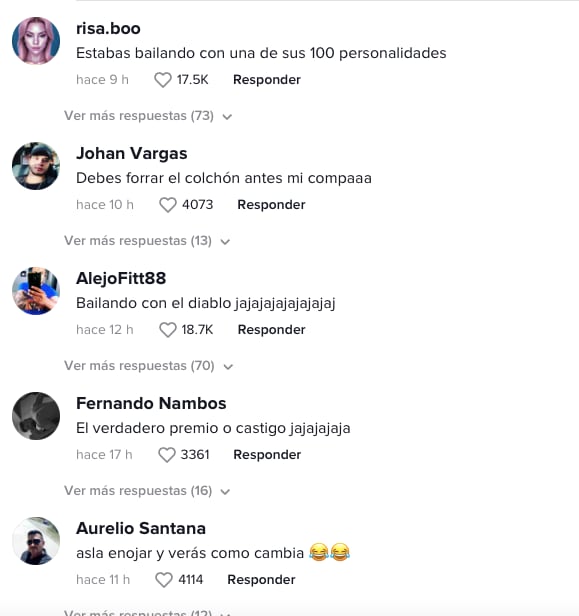Select Responder under Fernando Nambos's comment
Screen dimensions: 579x616
tap(267, 455)
